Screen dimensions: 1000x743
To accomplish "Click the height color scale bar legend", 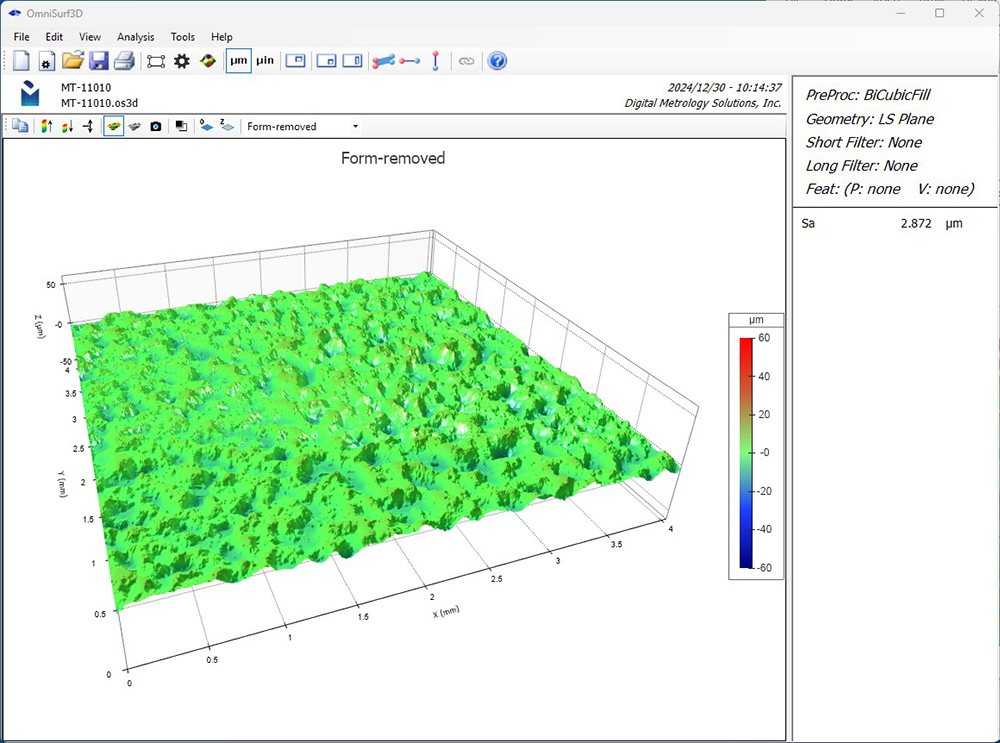I will [746, 453].
